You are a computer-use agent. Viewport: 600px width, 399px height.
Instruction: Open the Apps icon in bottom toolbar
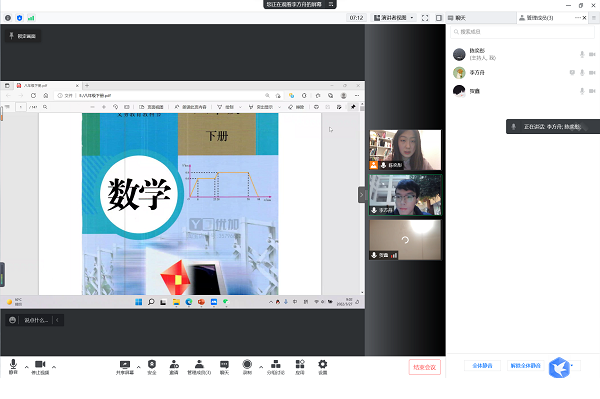(300, 365)
